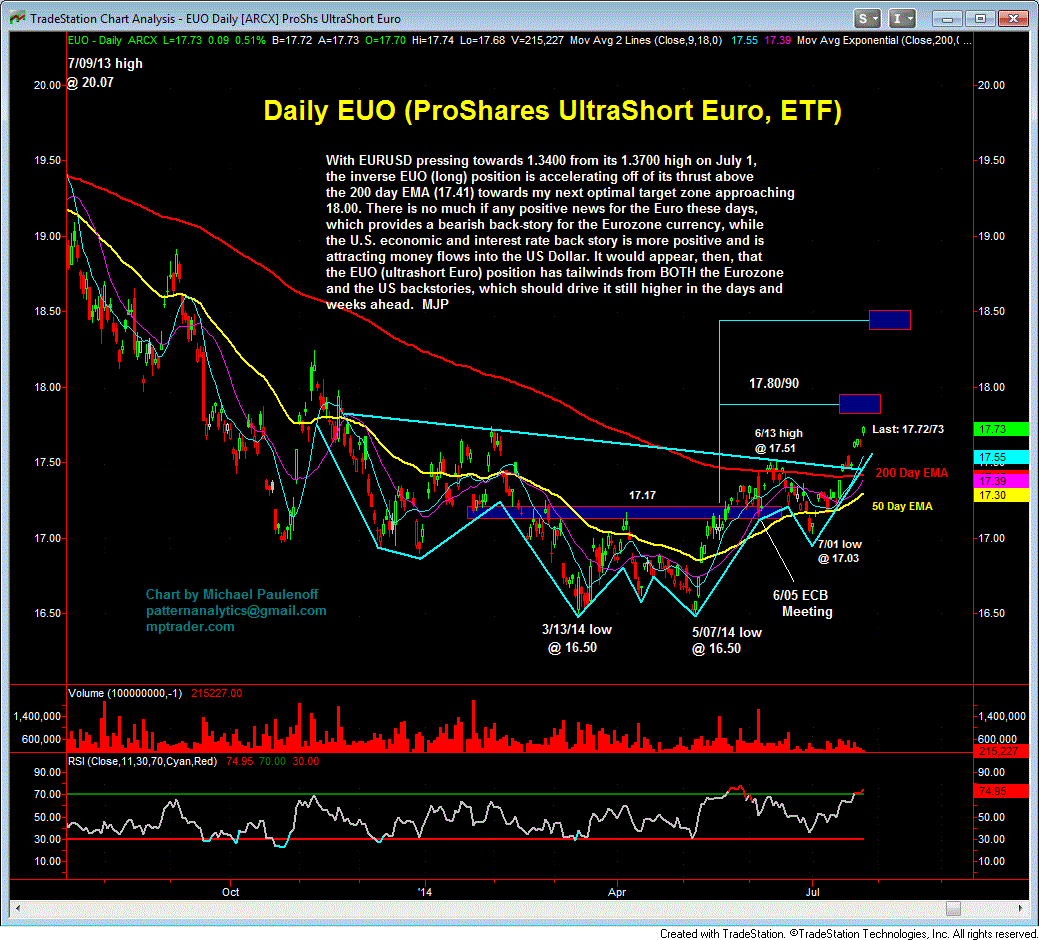Select the upper blue target box near 18.50
1039x940 pixels.
coord(890,320)
